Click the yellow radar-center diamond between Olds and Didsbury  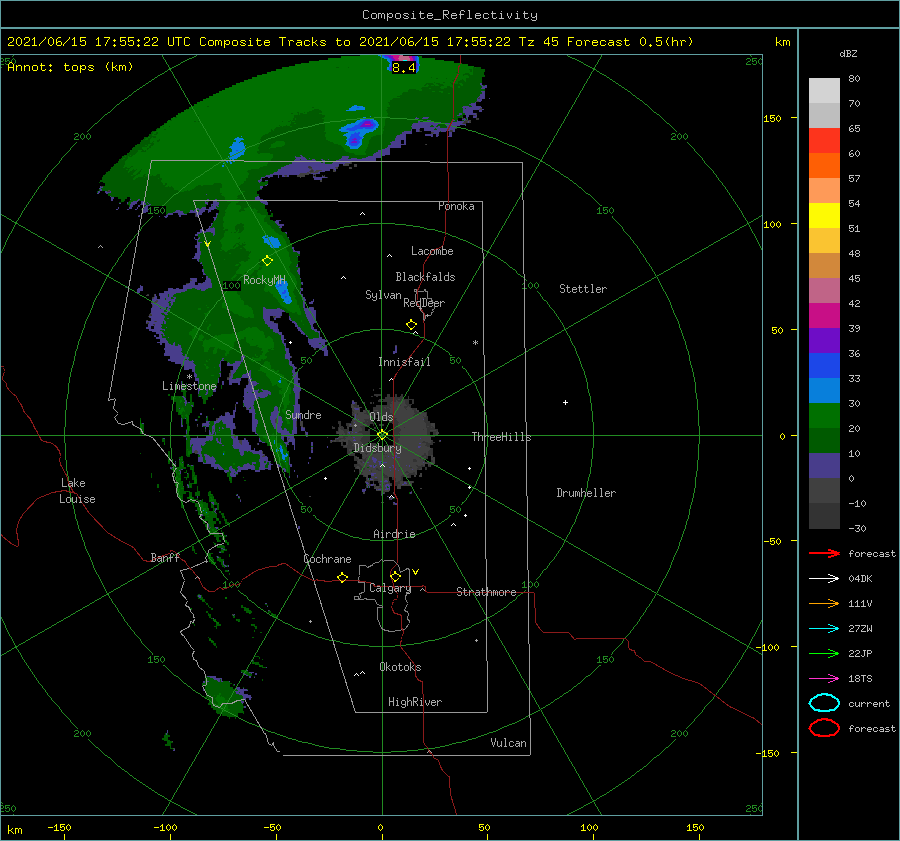click(382, 435)
